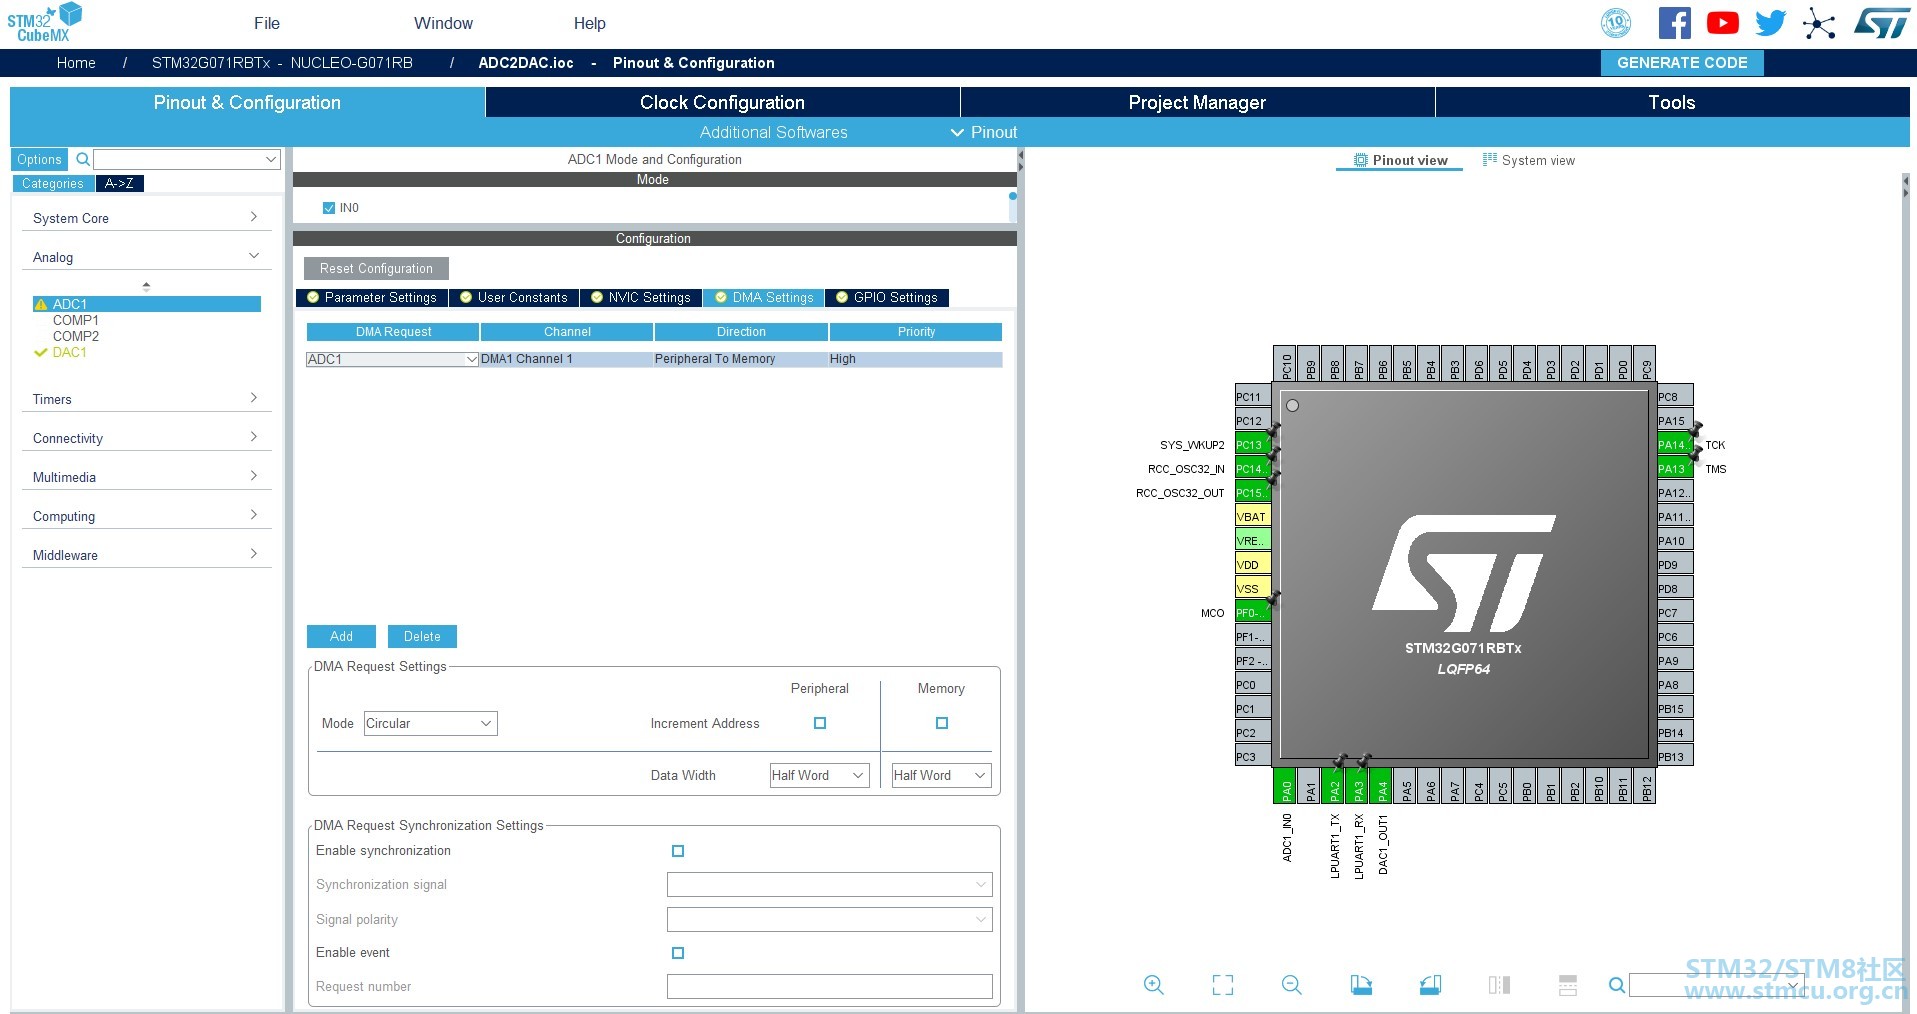Click the PA4 pin on the chip

pos(1382,785)
